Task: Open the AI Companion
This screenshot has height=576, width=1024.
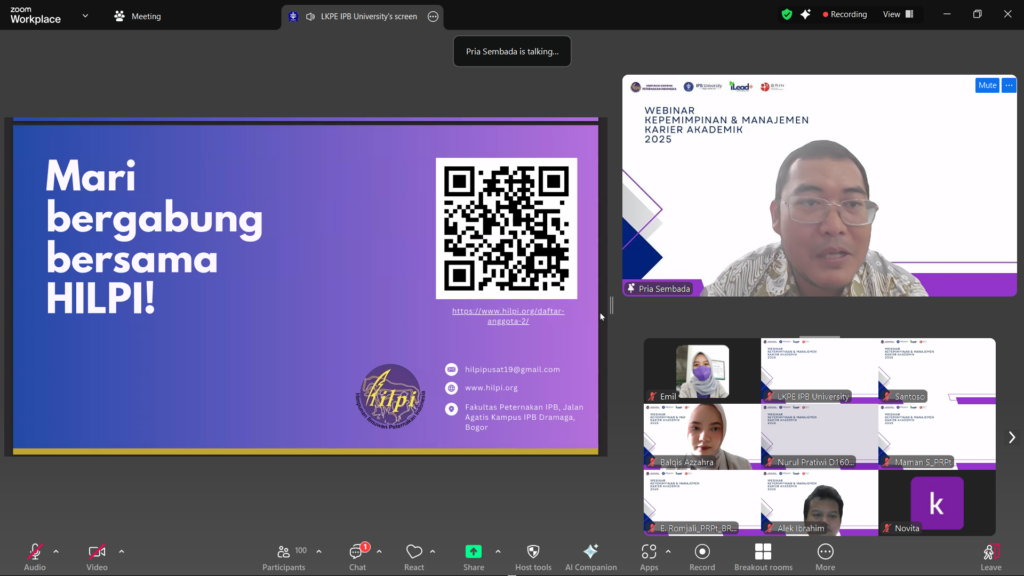Action: [590, 556]
